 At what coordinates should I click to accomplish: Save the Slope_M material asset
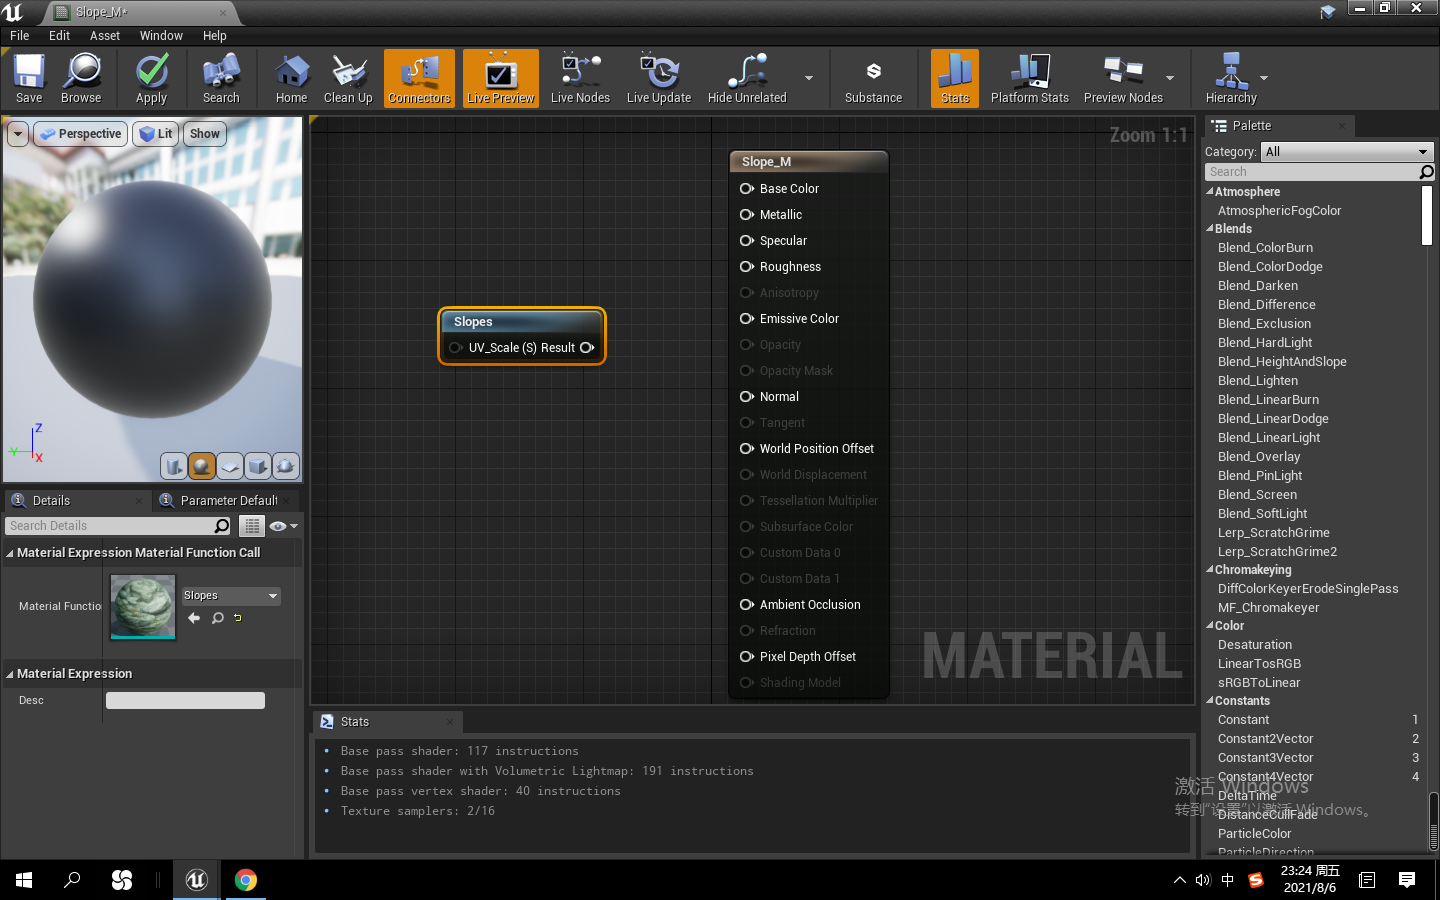[28, 78]
